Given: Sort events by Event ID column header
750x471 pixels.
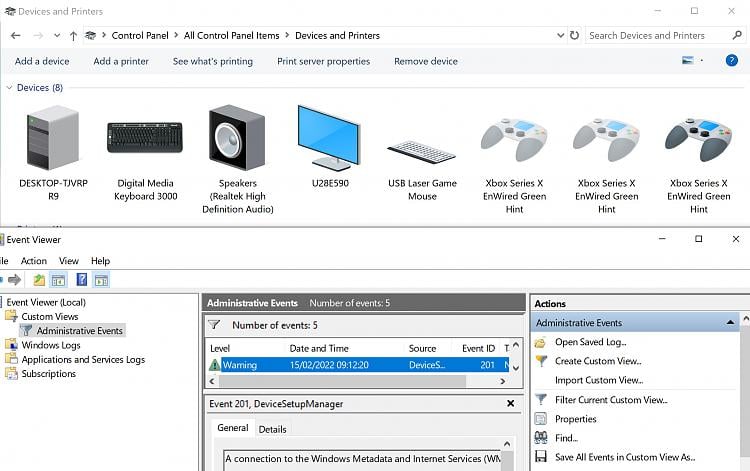Looking at the screenshot, I should [478, 348].
